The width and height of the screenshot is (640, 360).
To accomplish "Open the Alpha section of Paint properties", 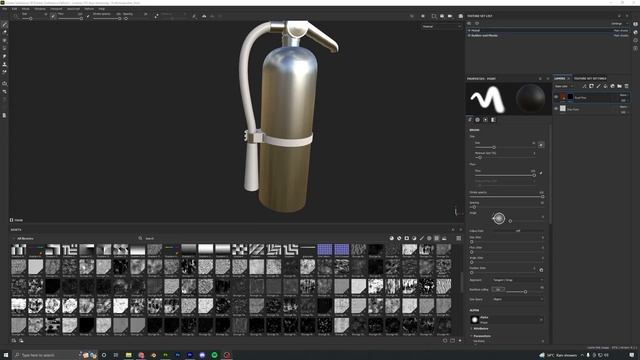I will (x=478, y=120).
